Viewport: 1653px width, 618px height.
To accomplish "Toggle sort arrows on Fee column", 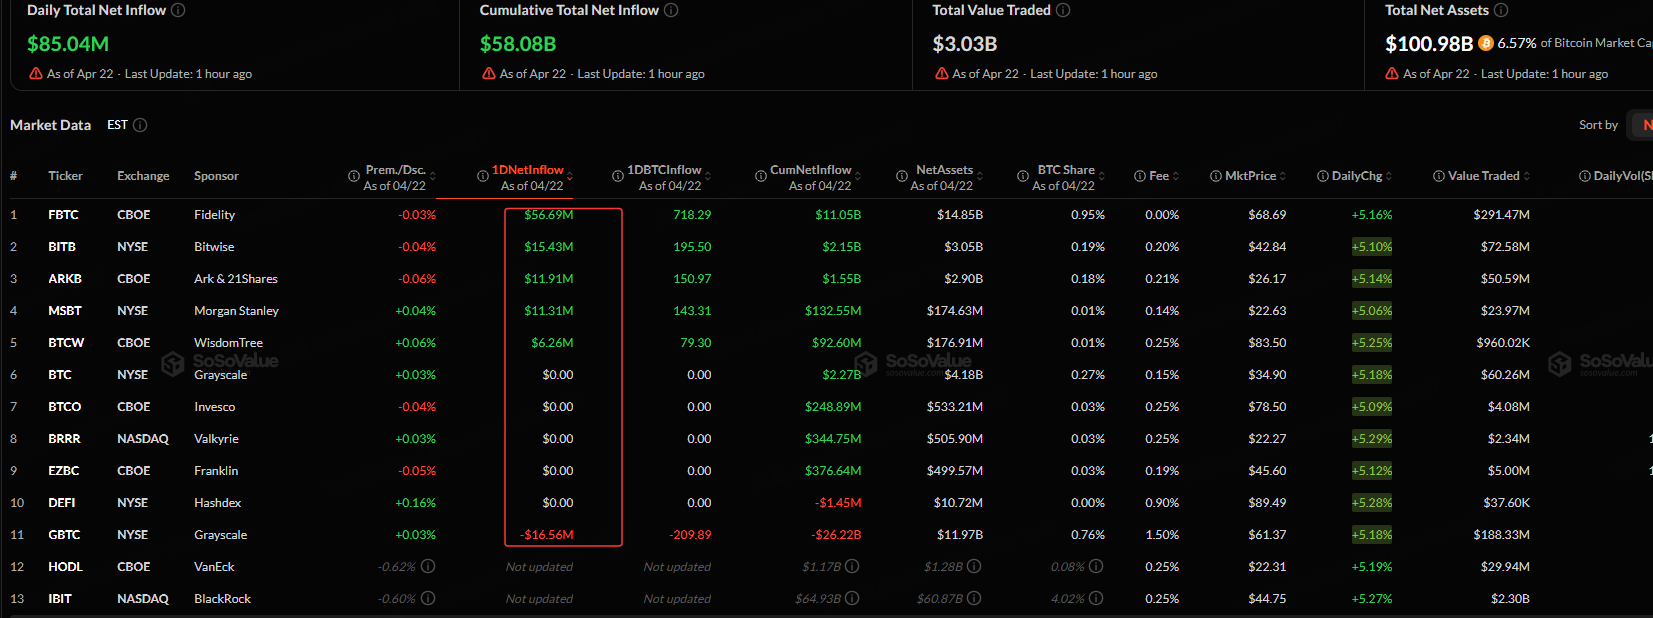I will point(1176,176).
